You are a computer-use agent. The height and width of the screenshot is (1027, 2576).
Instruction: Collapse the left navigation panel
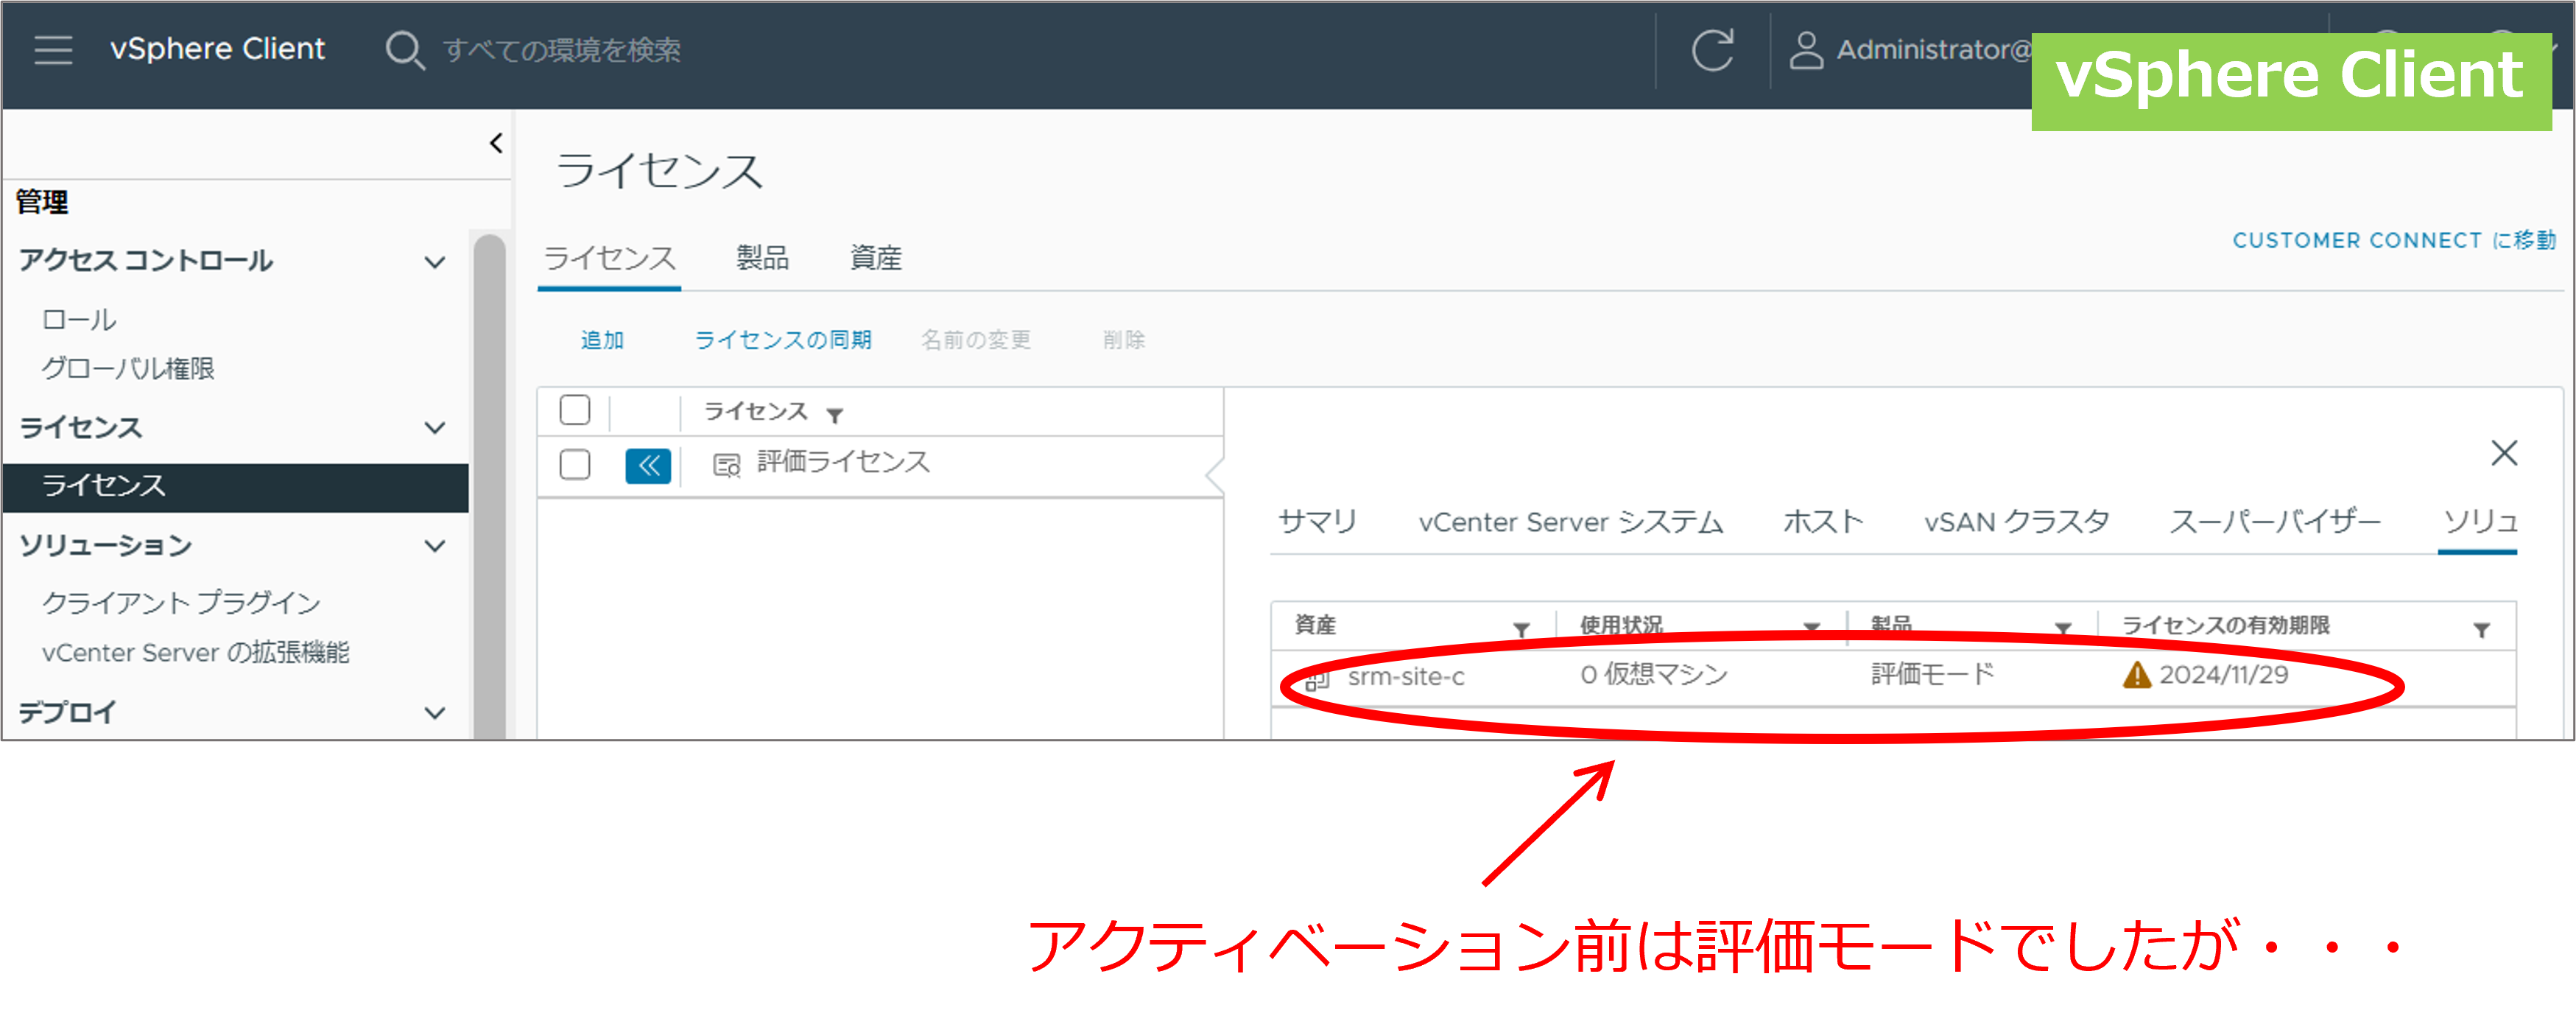496,143
